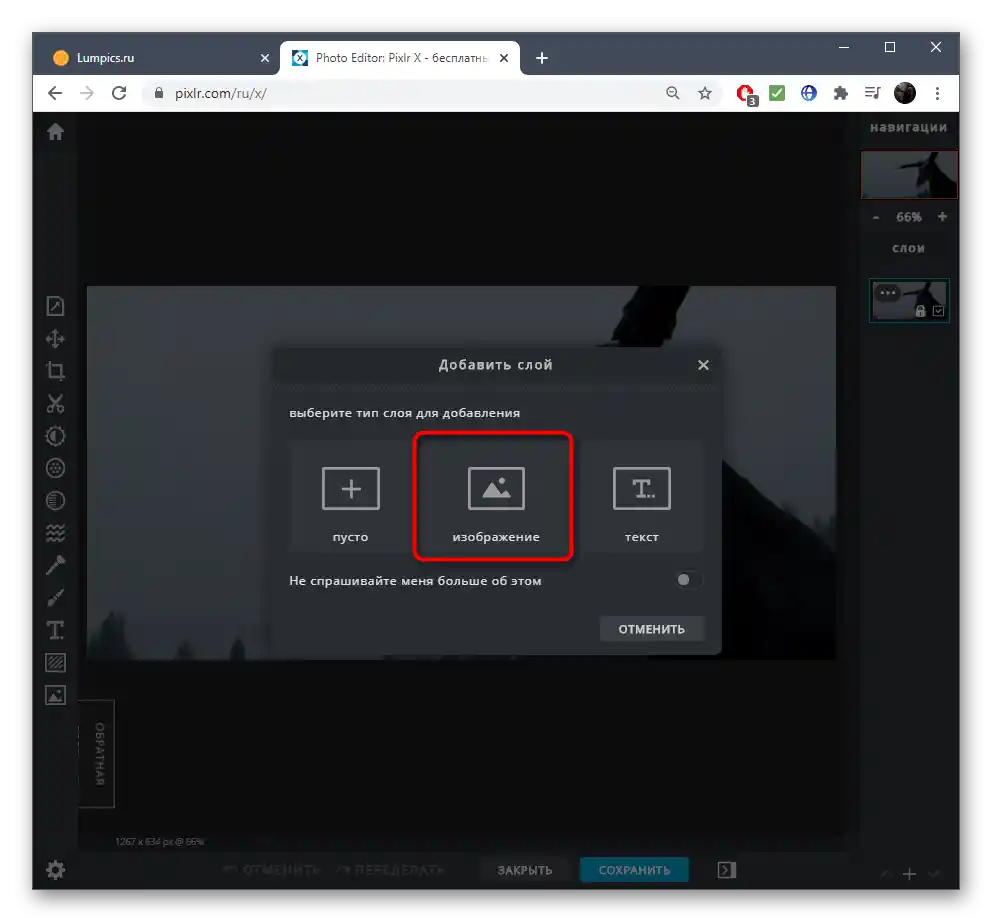Close the Lumpics.ru tab
Screen dimensions: 992x922
pyautogui.click(x=264, y=58)
